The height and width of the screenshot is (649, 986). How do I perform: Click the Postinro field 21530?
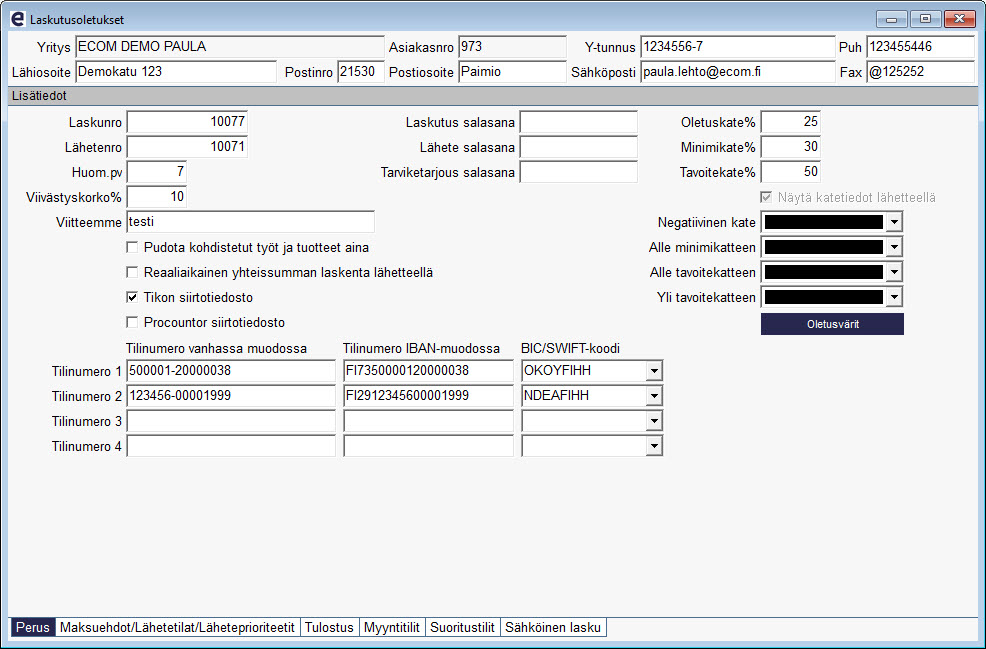click(361, 72)
